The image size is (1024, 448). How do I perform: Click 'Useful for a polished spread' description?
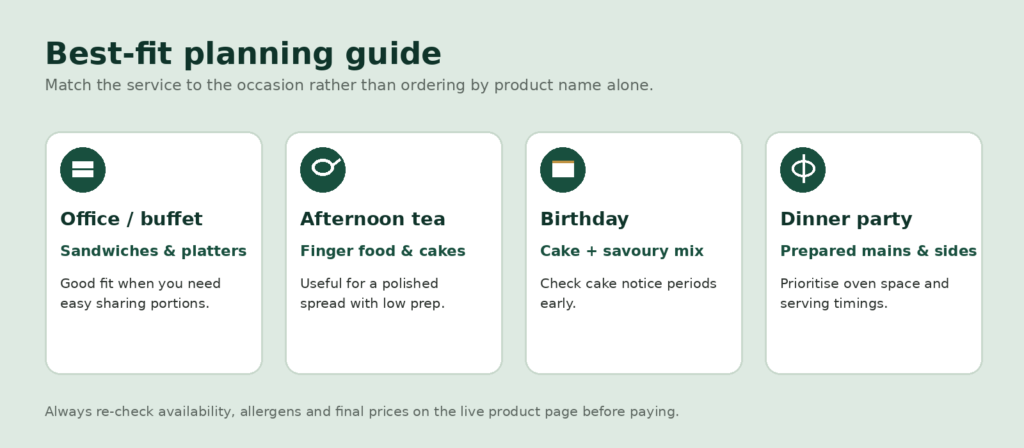[372, 293]
